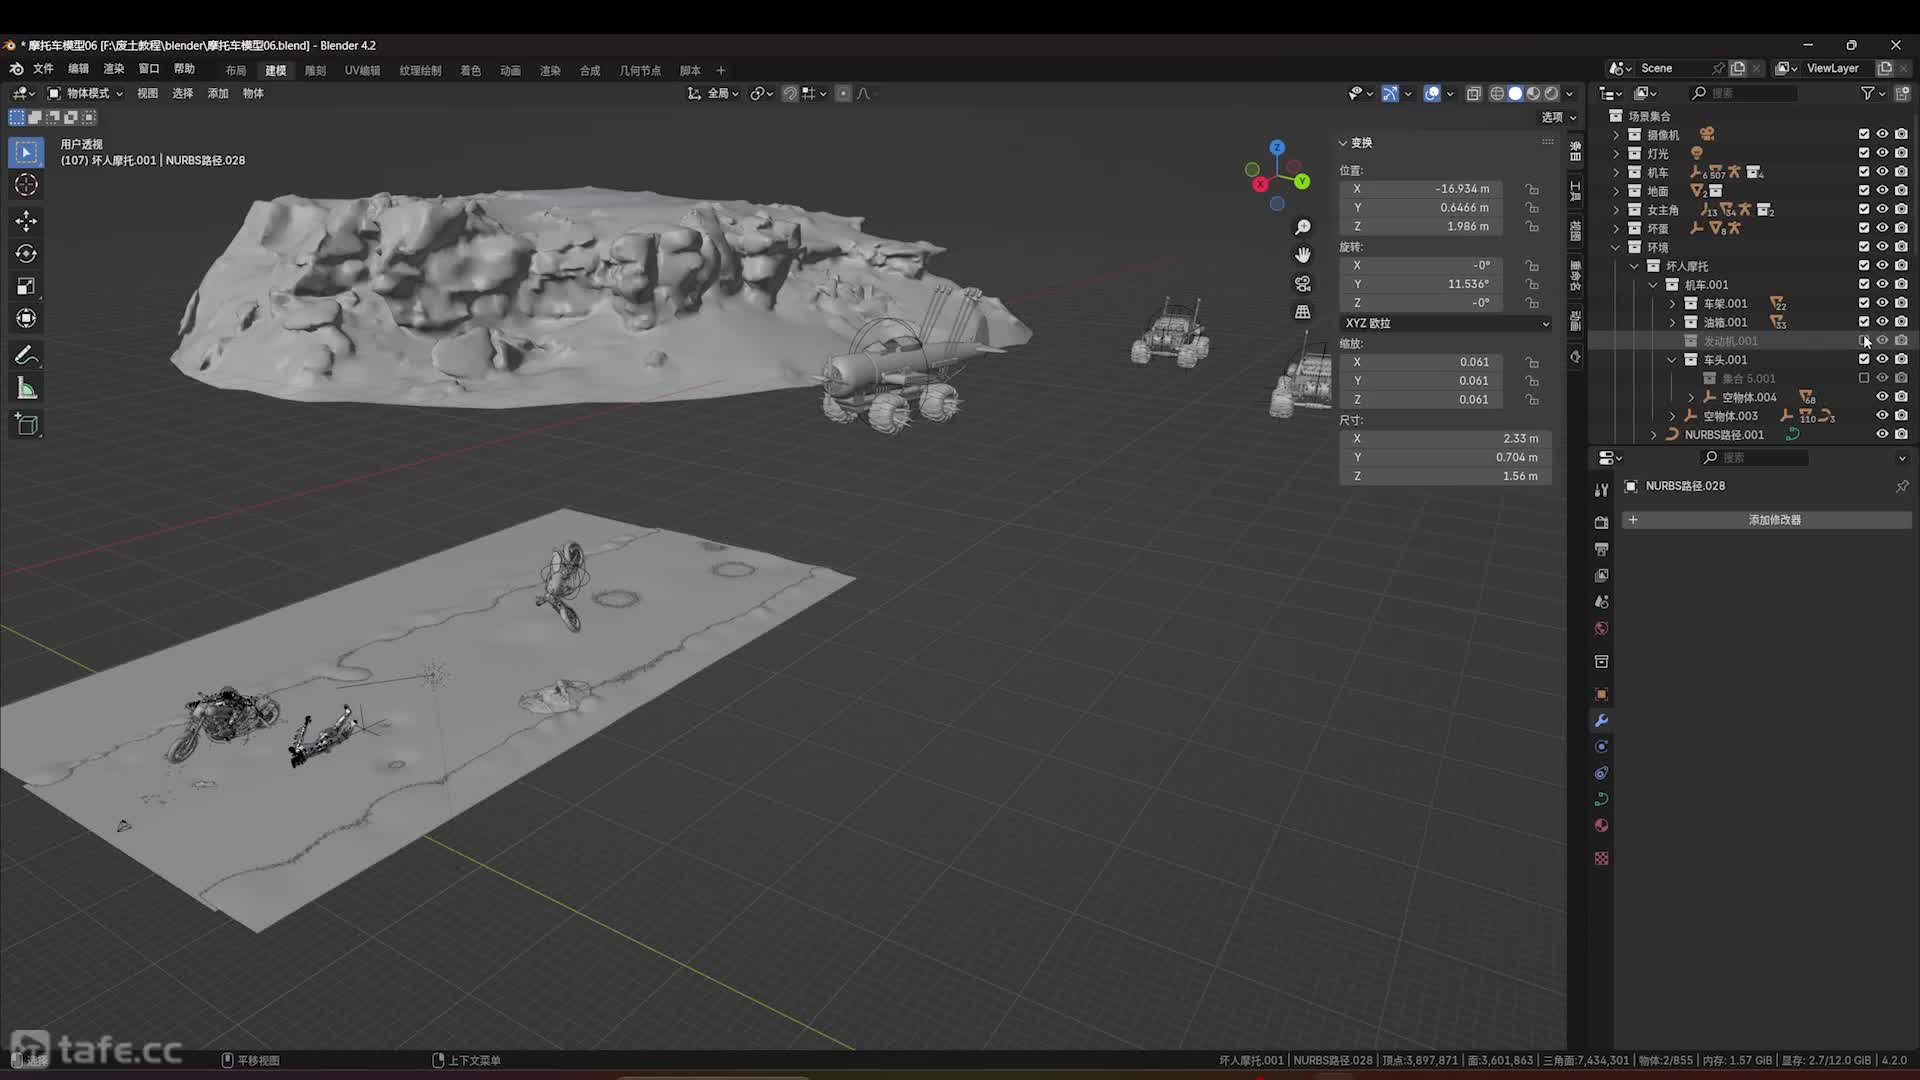
Task: Hide 机车 collection in viewport
Action: (x=1882, y=172)
